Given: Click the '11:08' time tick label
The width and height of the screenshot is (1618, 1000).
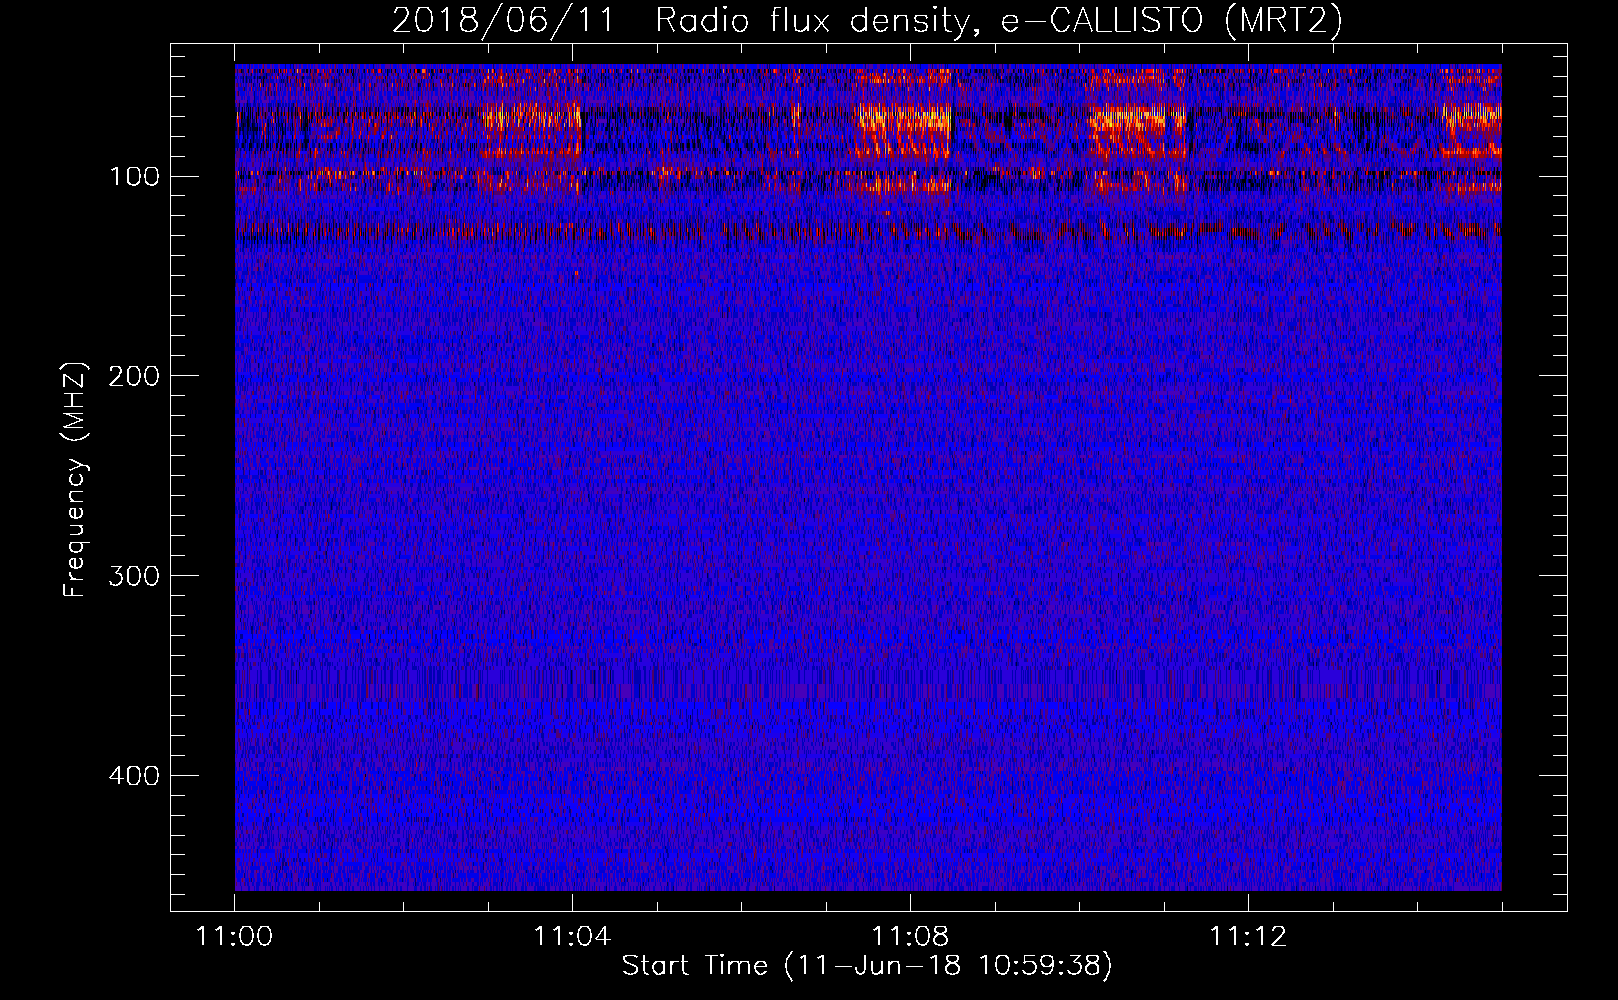Looking at the screenshot, I should 910,937.
